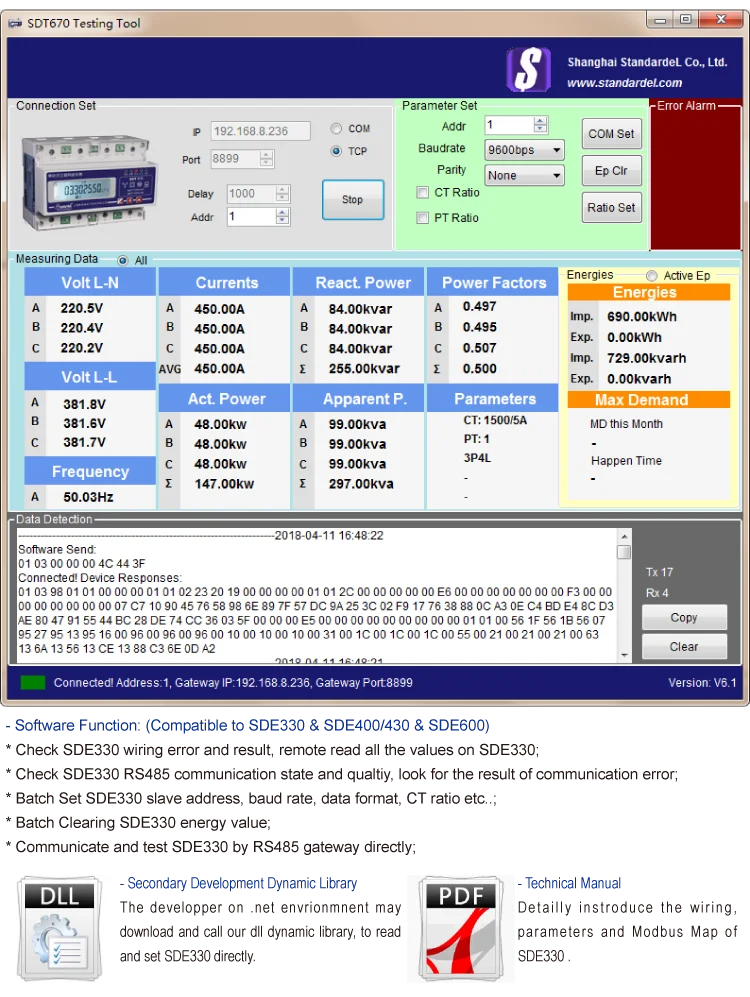Screen dimensions: 750x997
Task: Click the Frequency header
Action: [90, 471]
